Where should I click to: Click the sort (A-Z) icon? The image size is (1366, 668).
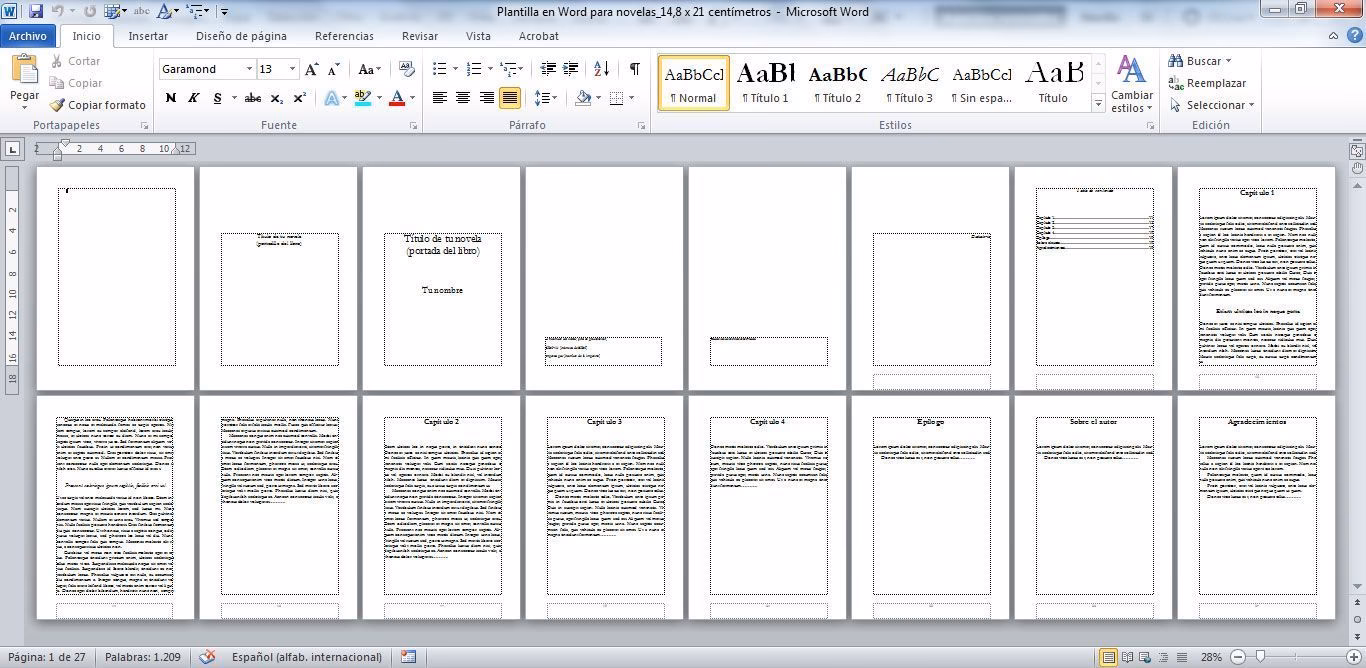tap(601, 69)
